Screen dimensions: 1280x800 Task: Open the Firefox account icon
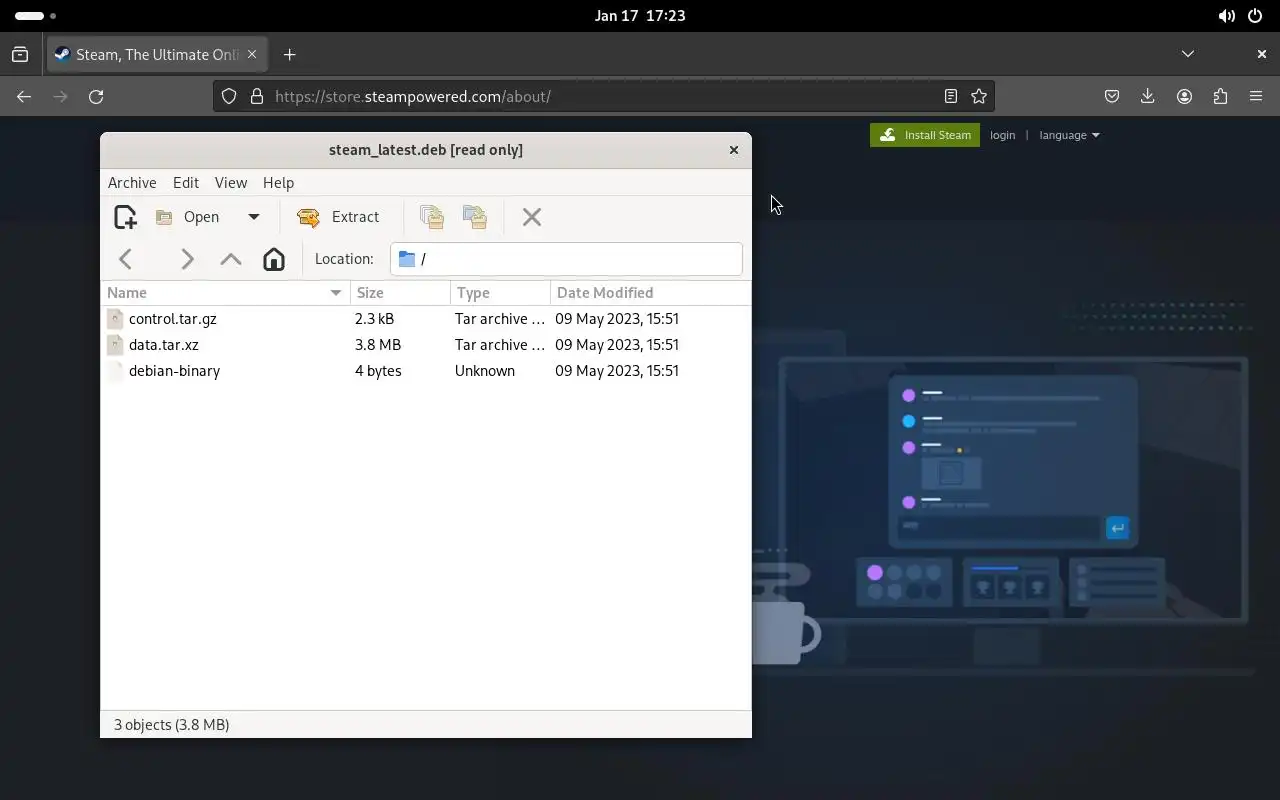1184,96
